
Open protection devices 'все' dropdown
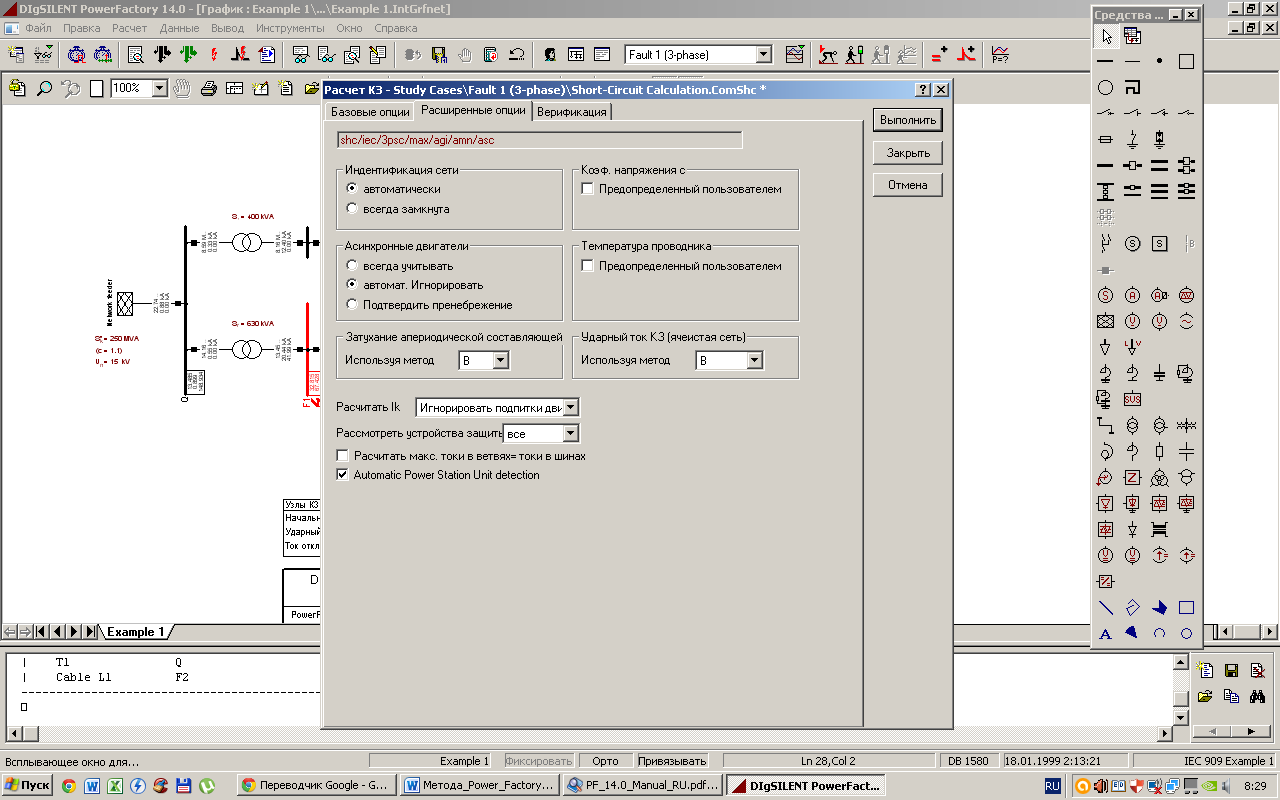click(571, 434)
